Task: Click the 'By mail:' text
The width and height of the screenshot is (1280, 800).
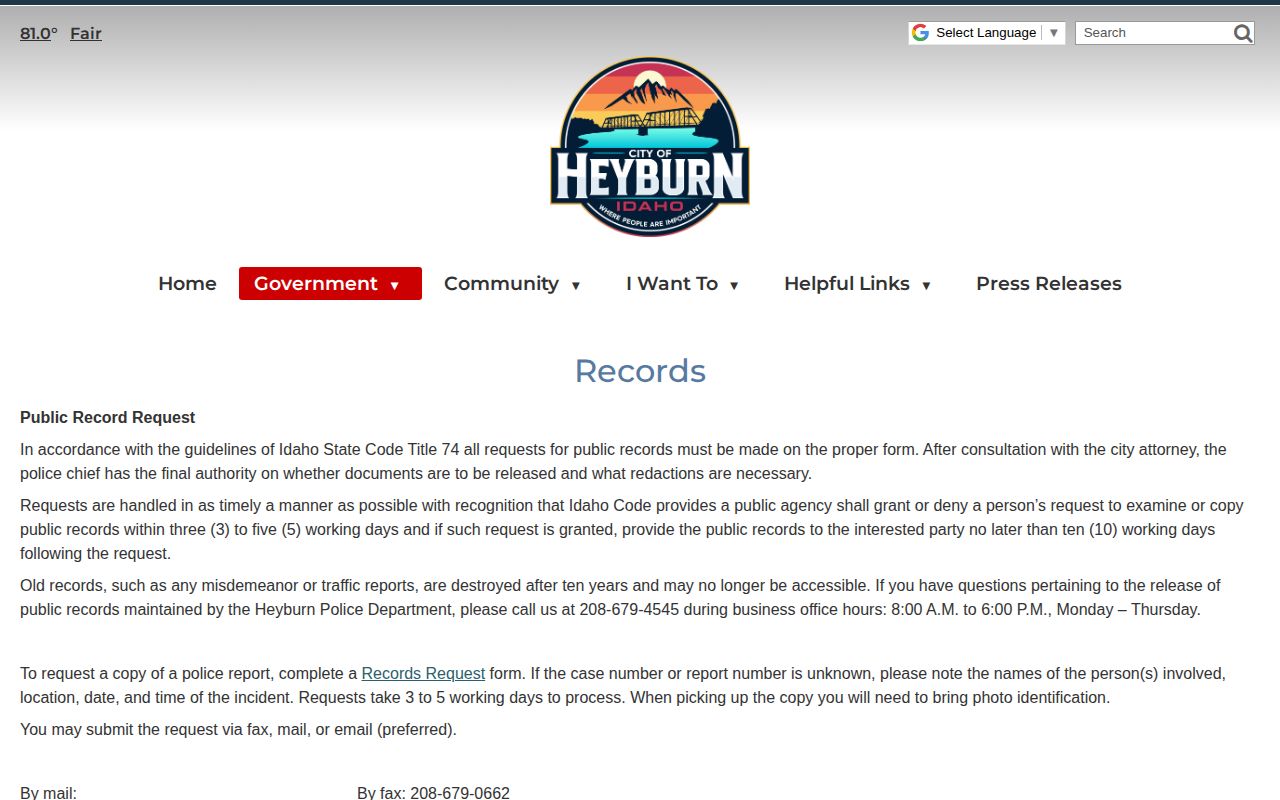Action: (48, 793)
